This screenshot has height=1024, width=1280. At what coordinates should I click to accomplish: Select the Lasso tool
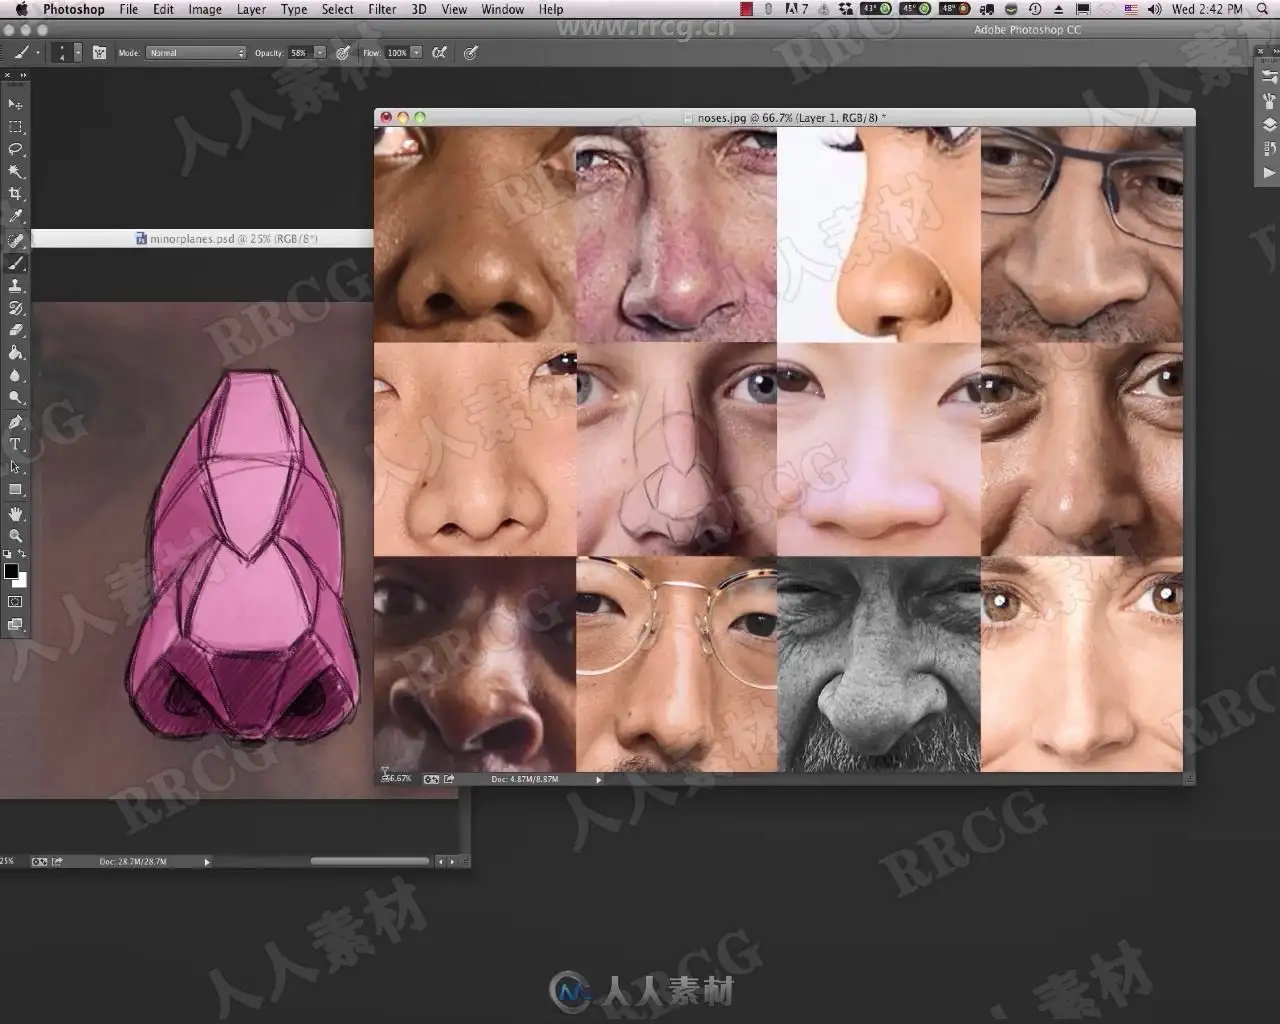(x=15, y=149)
